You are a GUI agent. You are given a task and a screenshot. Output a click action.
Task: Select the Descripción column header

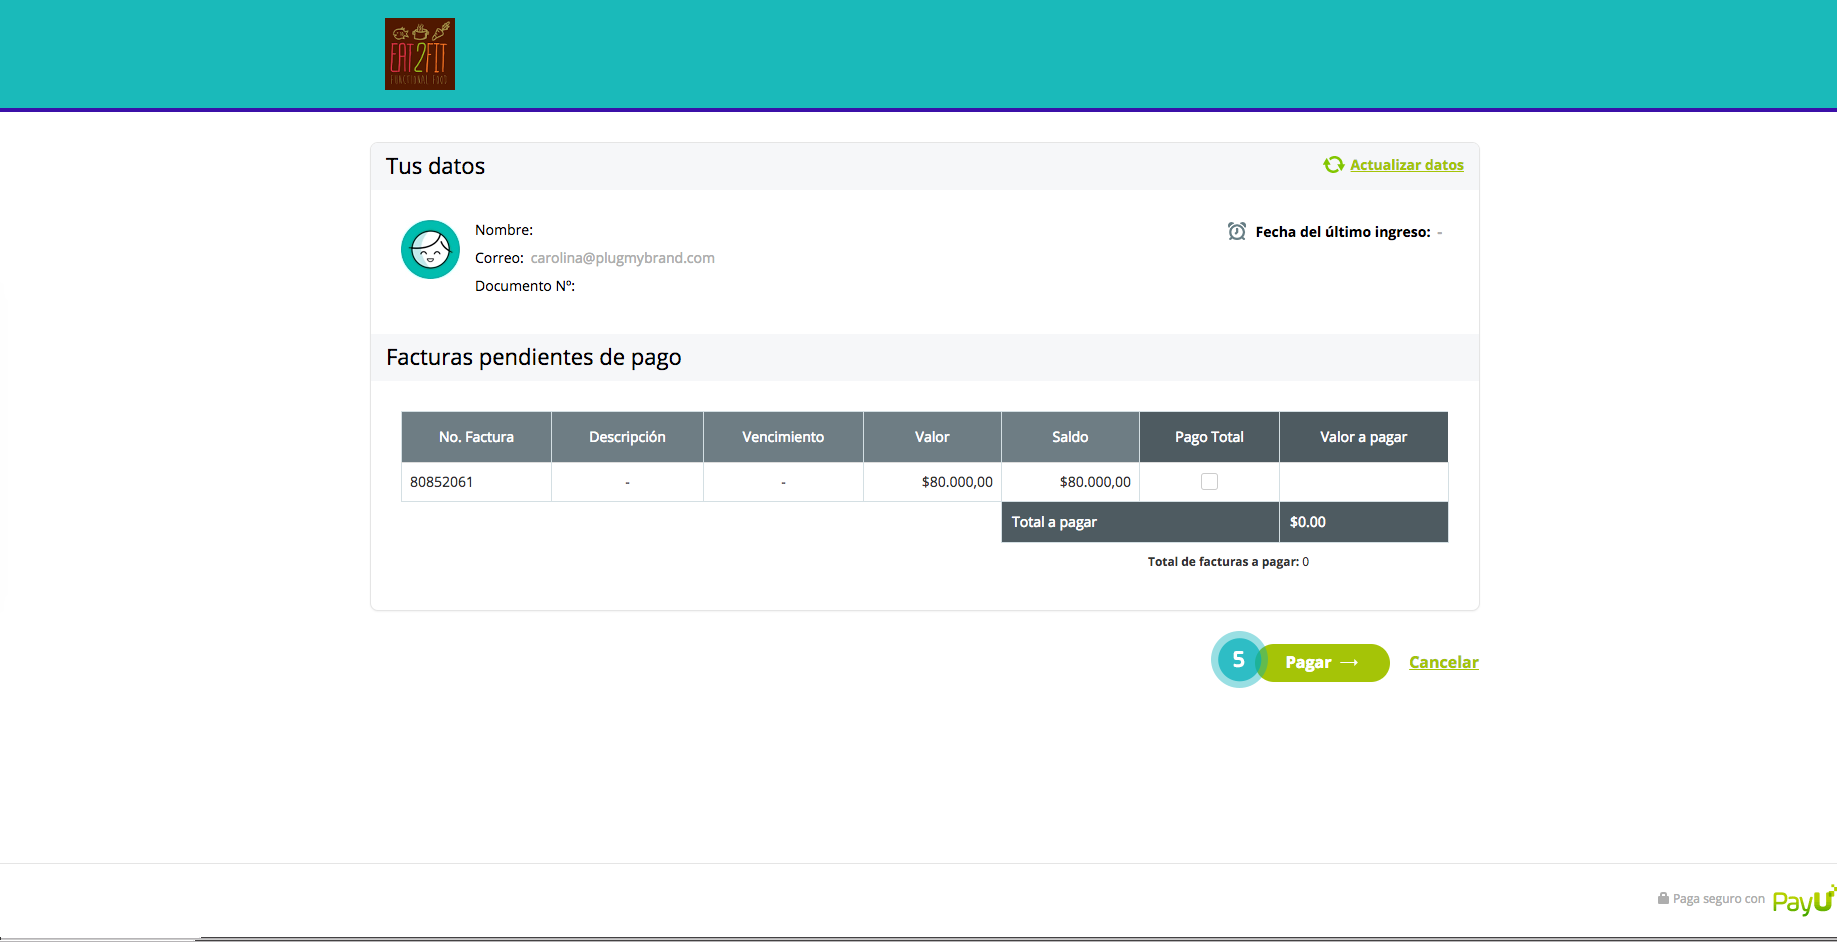coord(627,437)
